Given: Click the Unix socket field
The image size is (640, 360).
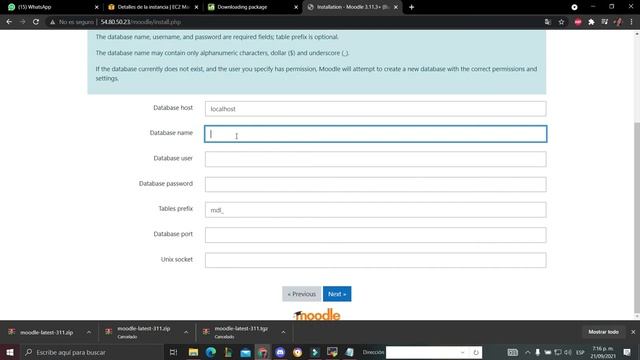Looking at the screenshot, I should [x=376, y=260].
